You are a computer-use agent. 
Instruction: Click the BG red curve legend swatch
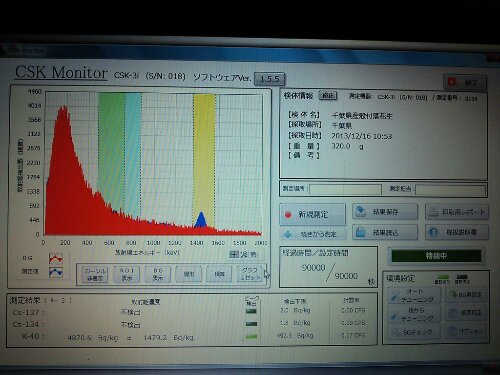(56, 259)
